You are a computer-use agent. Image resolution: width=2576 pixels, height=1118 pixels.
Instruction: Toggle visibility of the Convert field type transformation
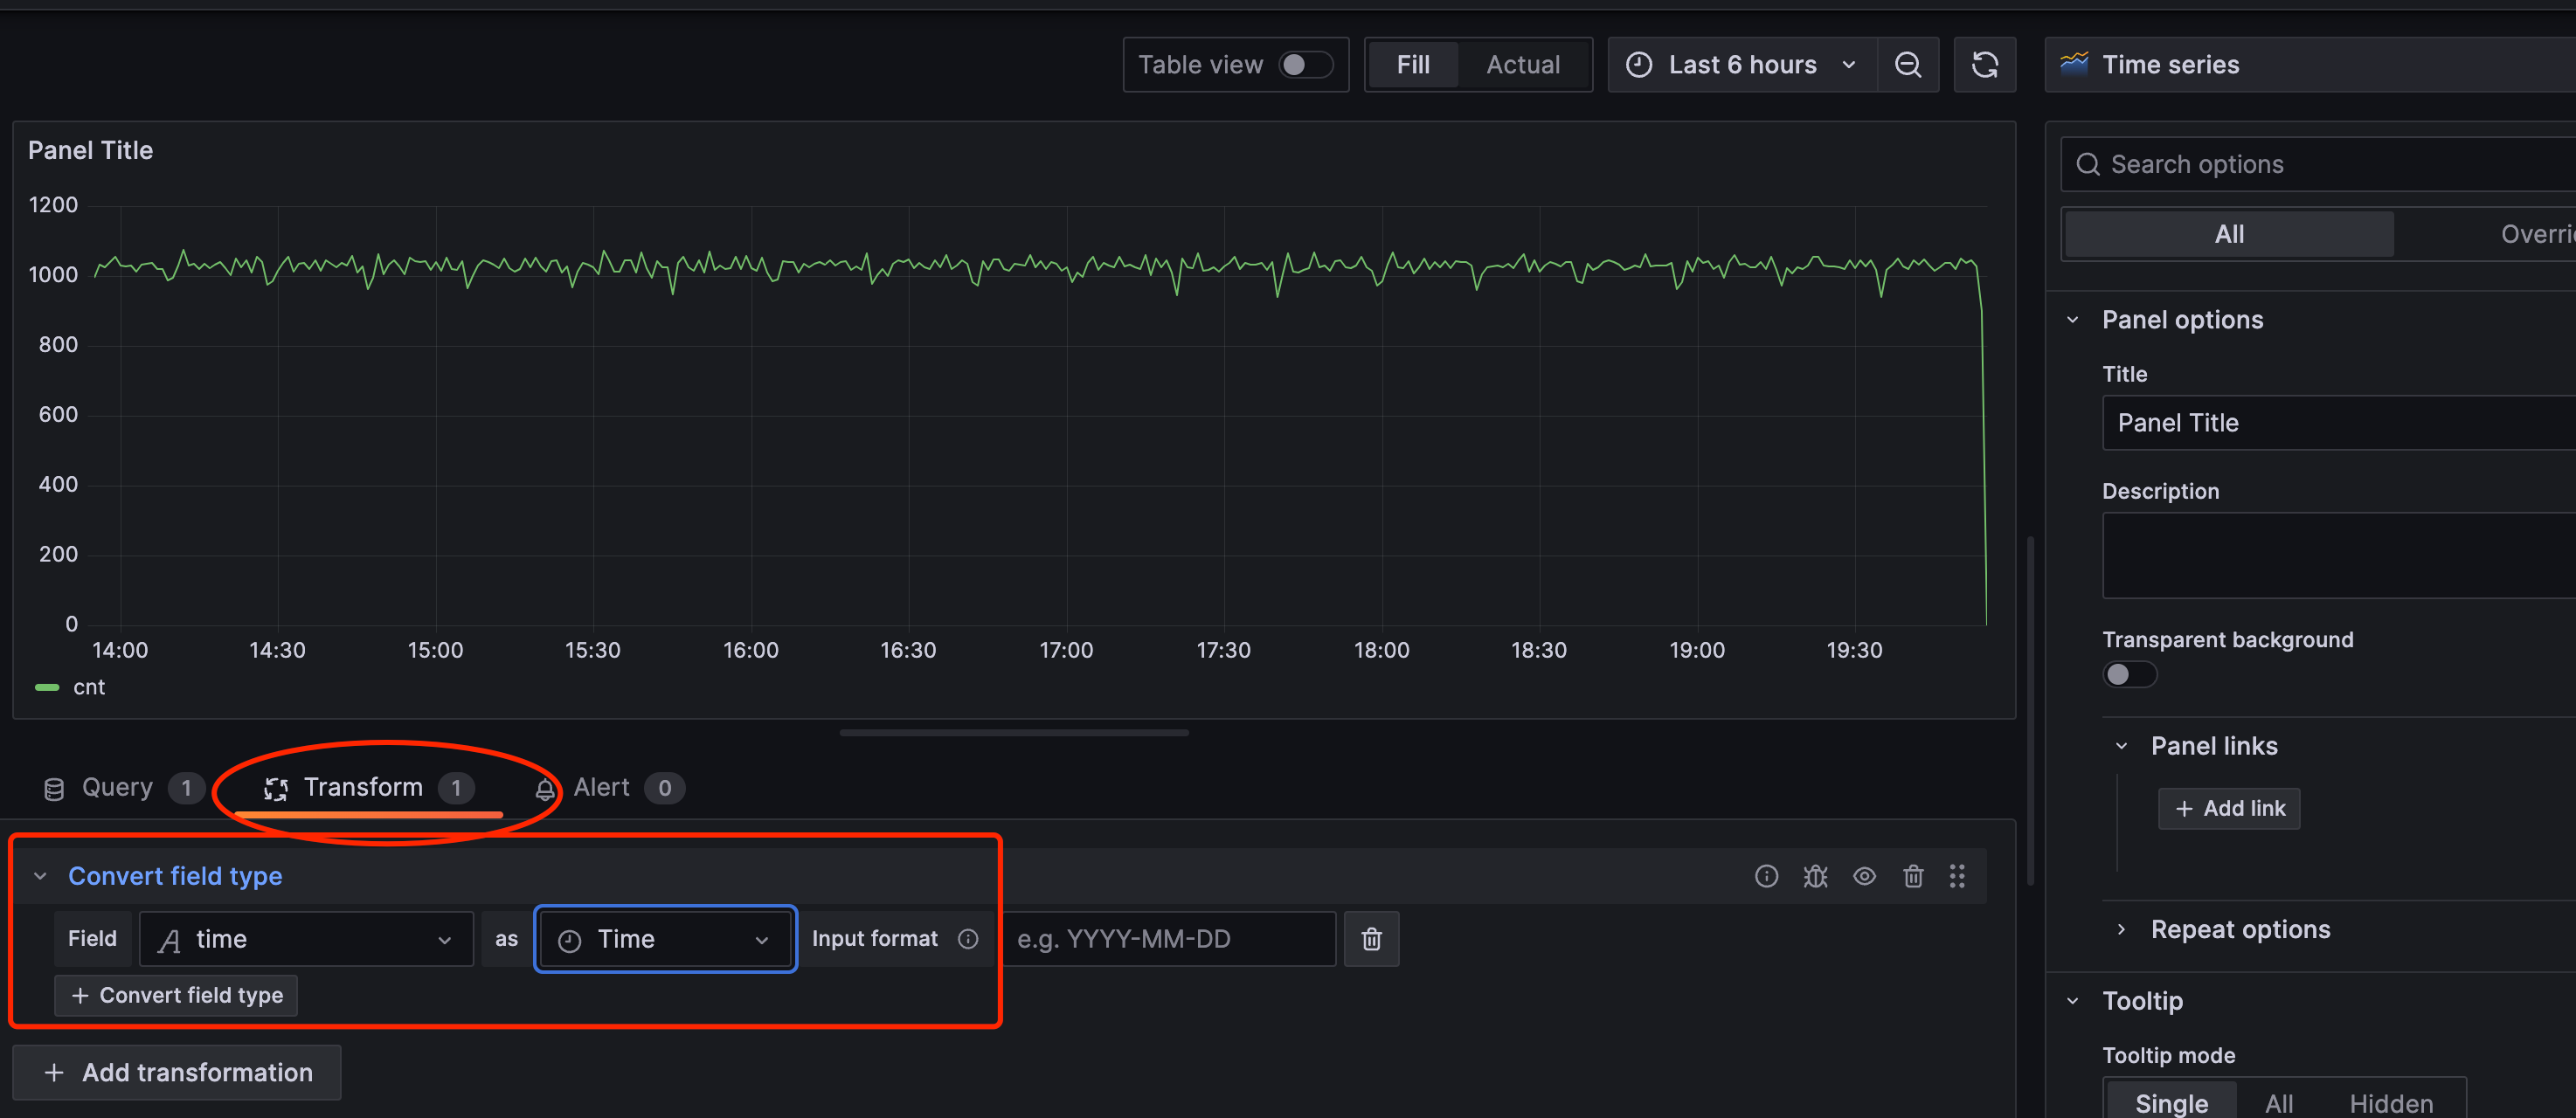pos(1864,876)
